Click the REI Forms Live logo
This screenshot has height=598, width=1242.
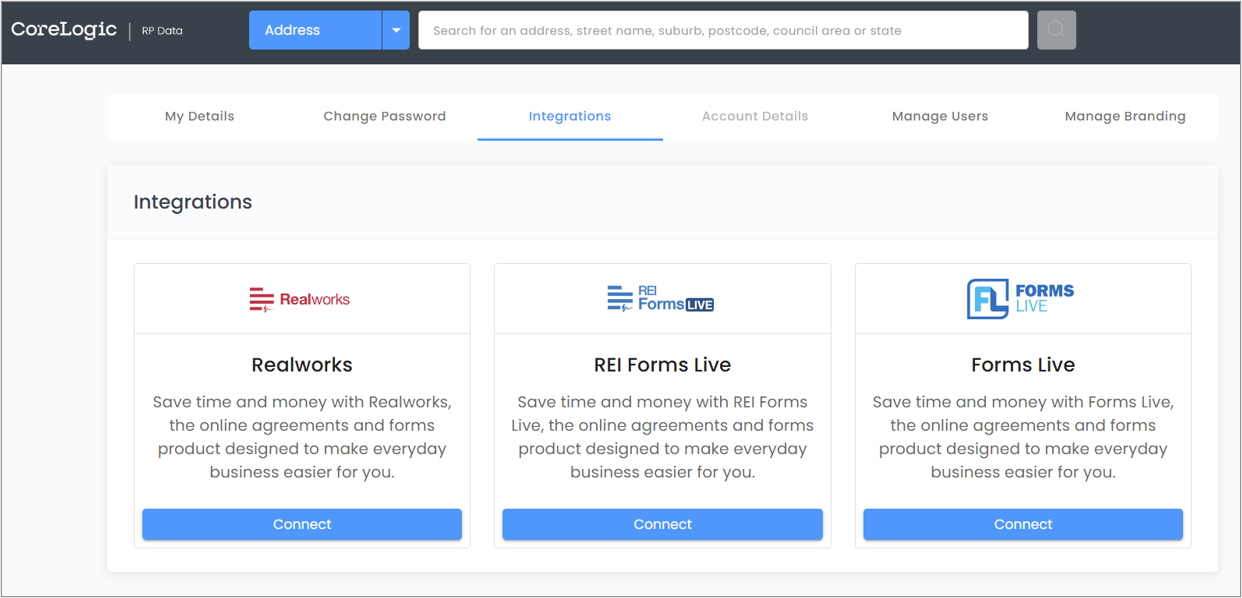tap(661, 299)
